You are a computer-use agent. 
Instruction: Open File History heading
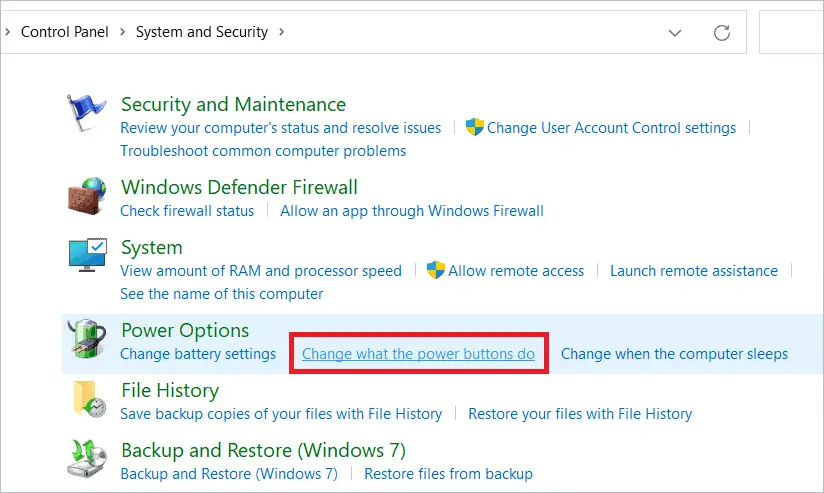[170, 390]
